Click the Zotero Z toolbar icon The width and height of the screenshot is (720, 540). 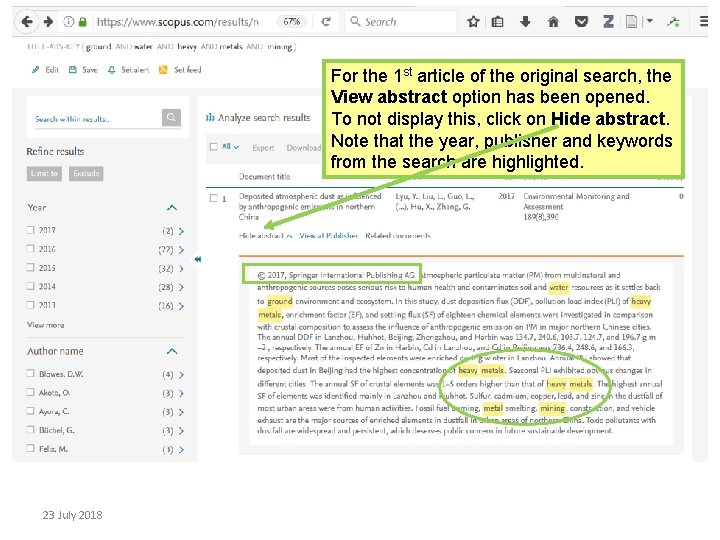coord(608,22)
